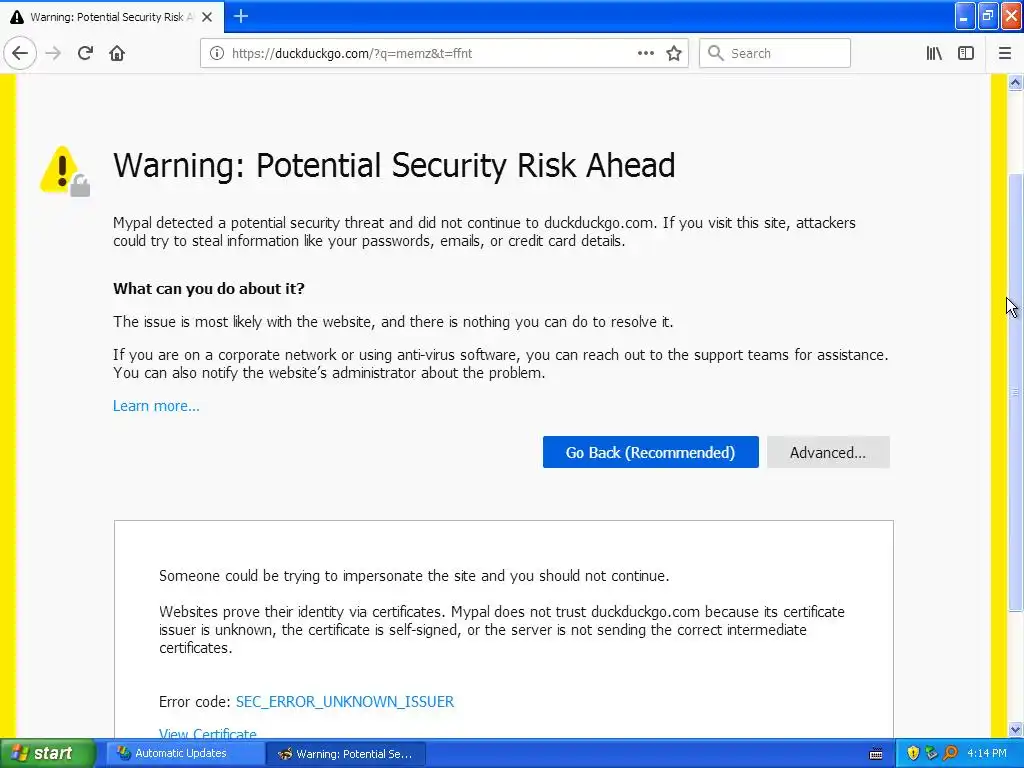Show site information icon in address bar

pyautogui.click(x=216, y=53)
